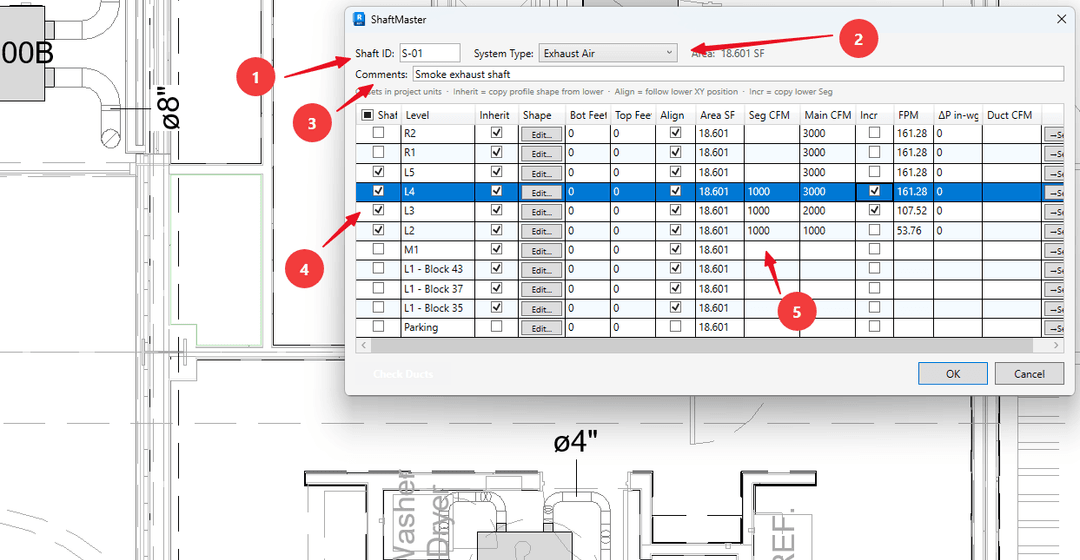1080x560 pixels.
Task: Click Duct CFM cell in L4 row
Action: tap(1012, 191)
